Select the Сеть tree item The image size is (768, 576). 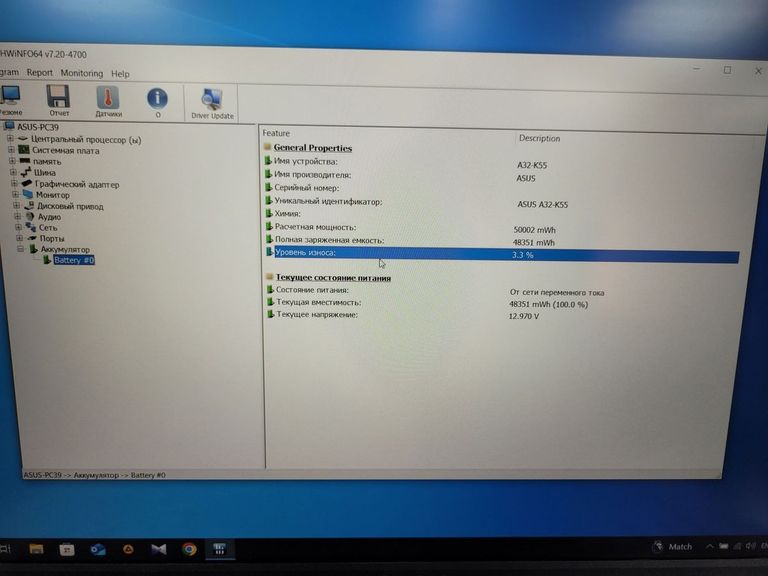pos(48,227)
